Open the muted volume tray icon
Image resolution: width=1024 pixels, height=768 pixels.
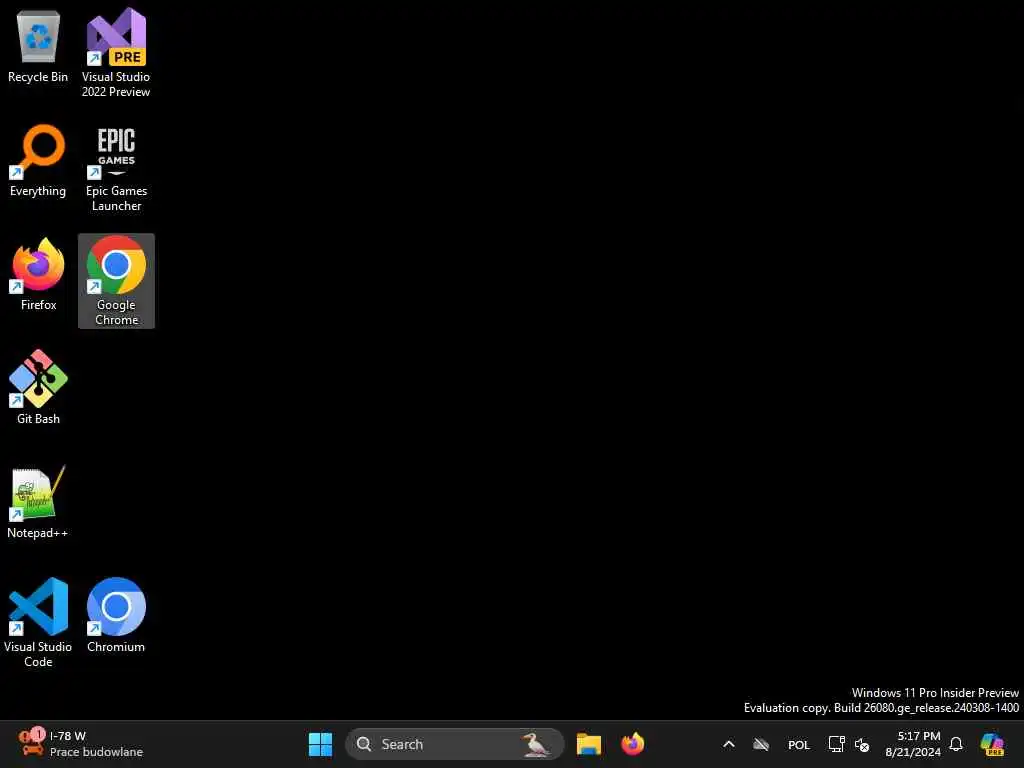pos(862,744)
